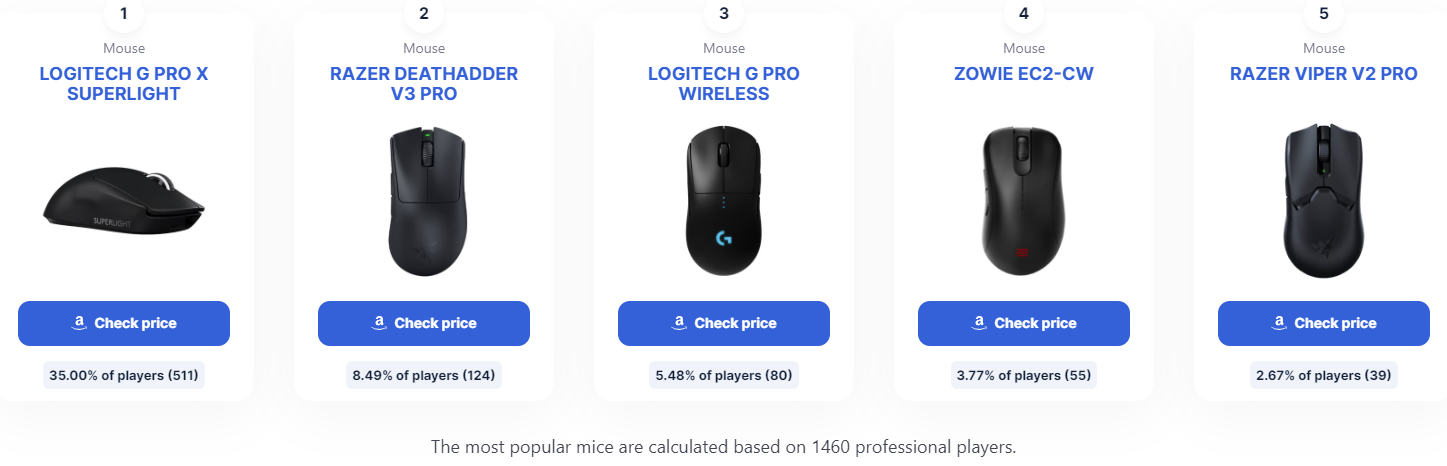Click the 2.67% of players (39) badge

pos(1324,376)
